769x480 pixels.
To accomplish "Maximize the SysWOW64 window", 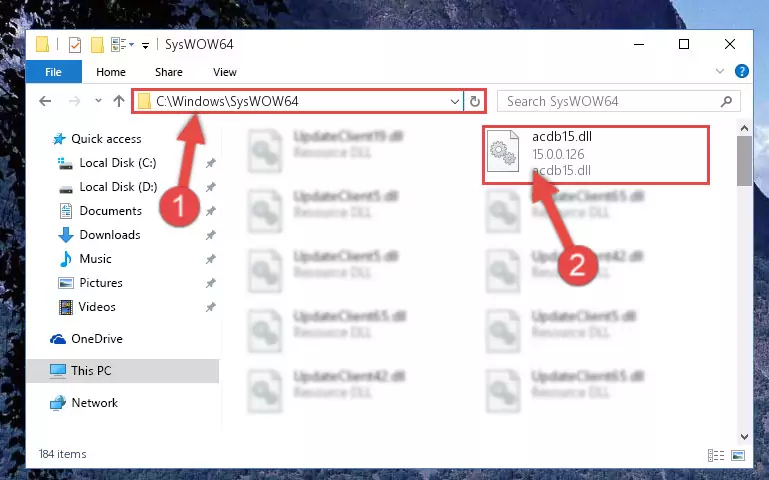I will coord(684,45).
